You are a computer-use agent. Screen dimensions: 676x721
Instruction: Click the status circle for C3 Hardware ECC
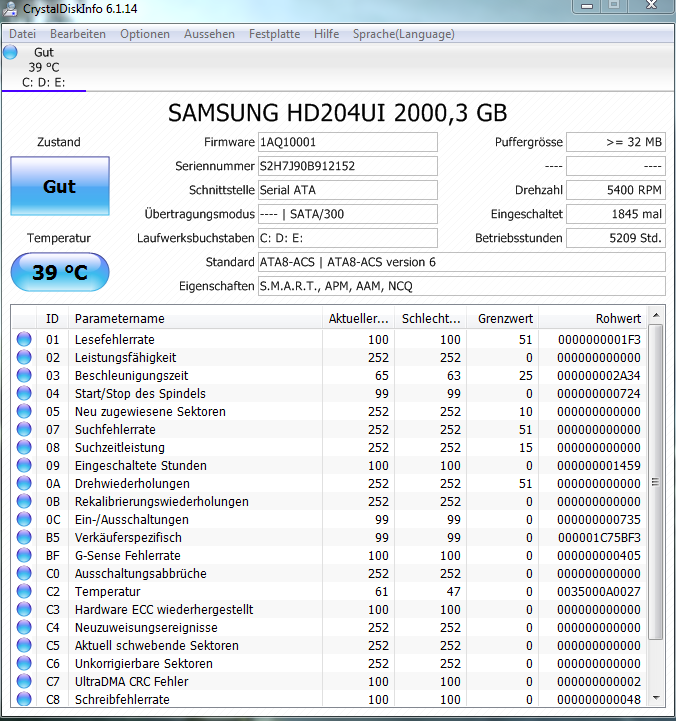[24, 609]
